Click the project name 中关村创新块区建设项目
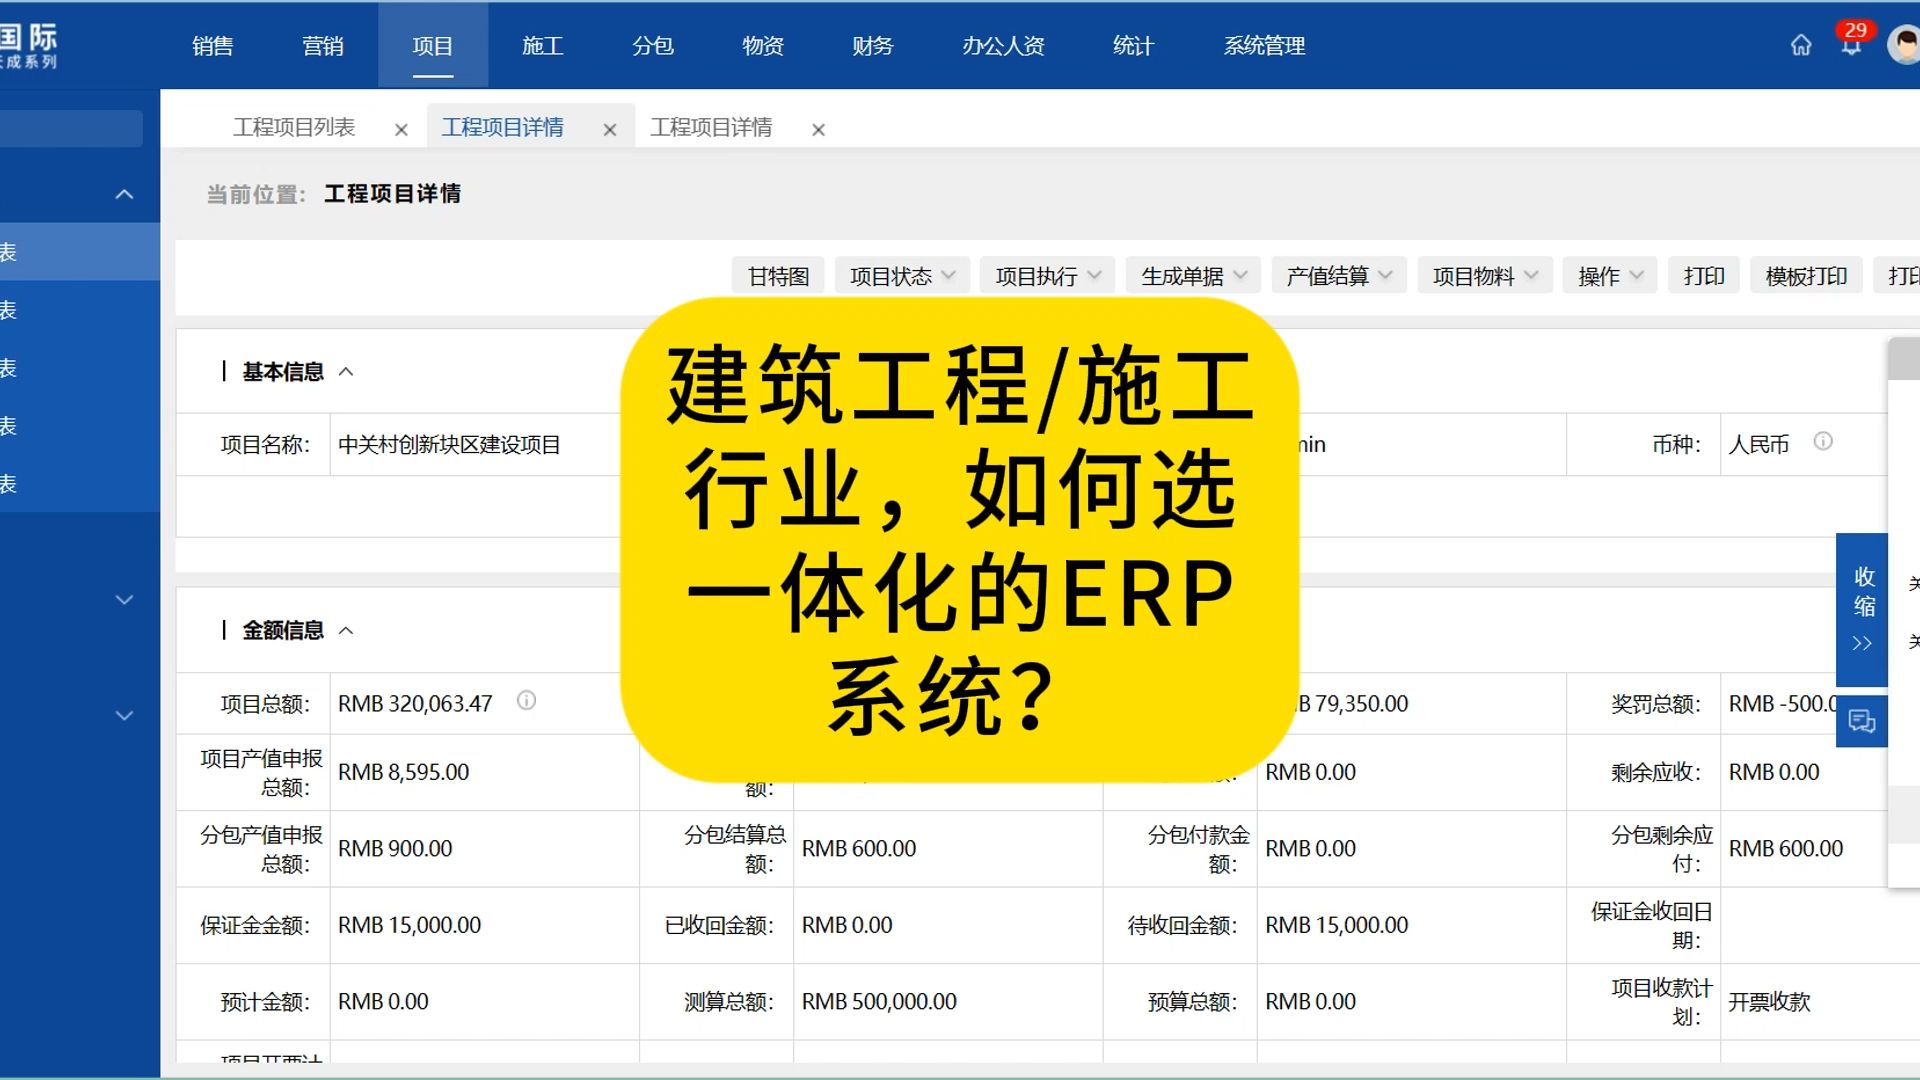The image size is (1920, 1080). click(x=449, y=445)
